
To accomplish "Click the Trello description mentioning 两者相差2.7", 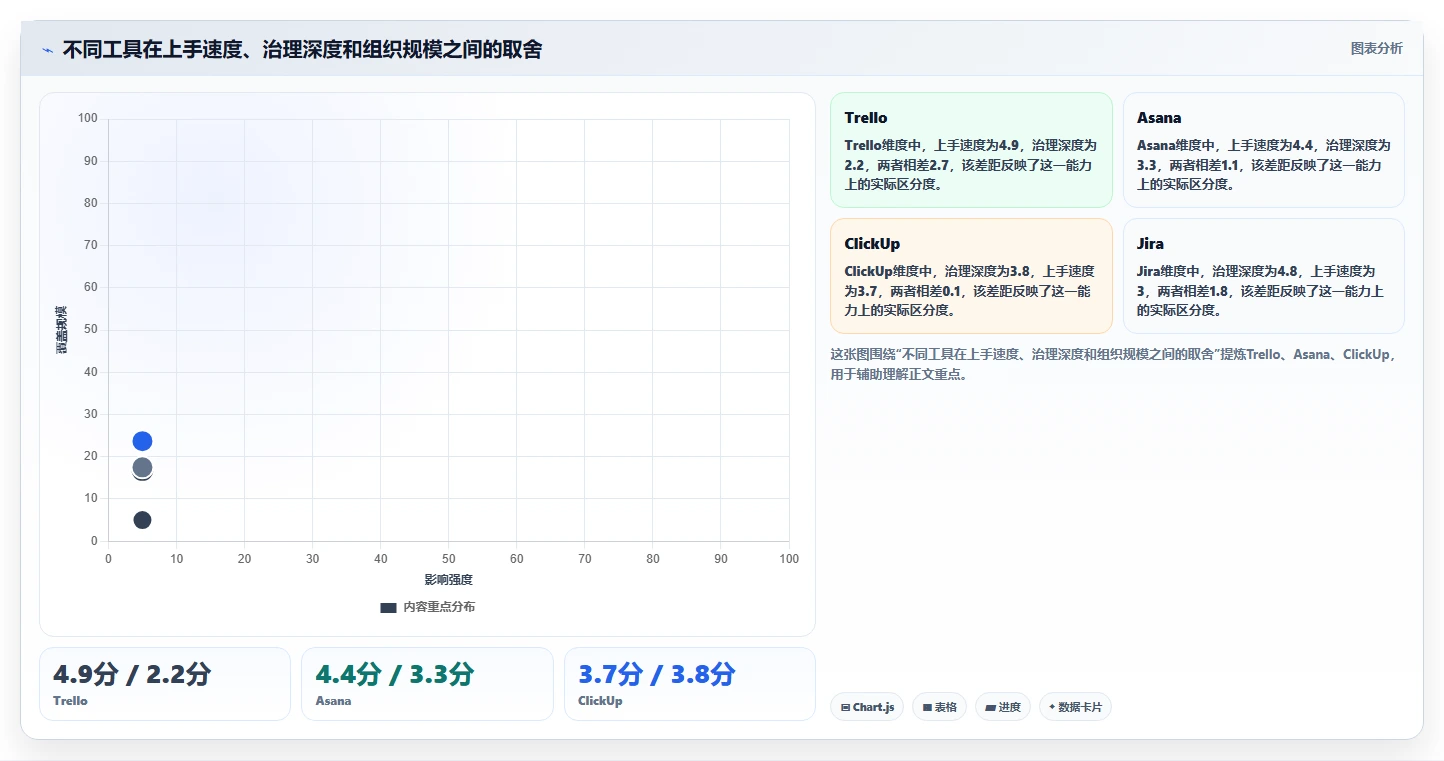I will coord(971,165).
